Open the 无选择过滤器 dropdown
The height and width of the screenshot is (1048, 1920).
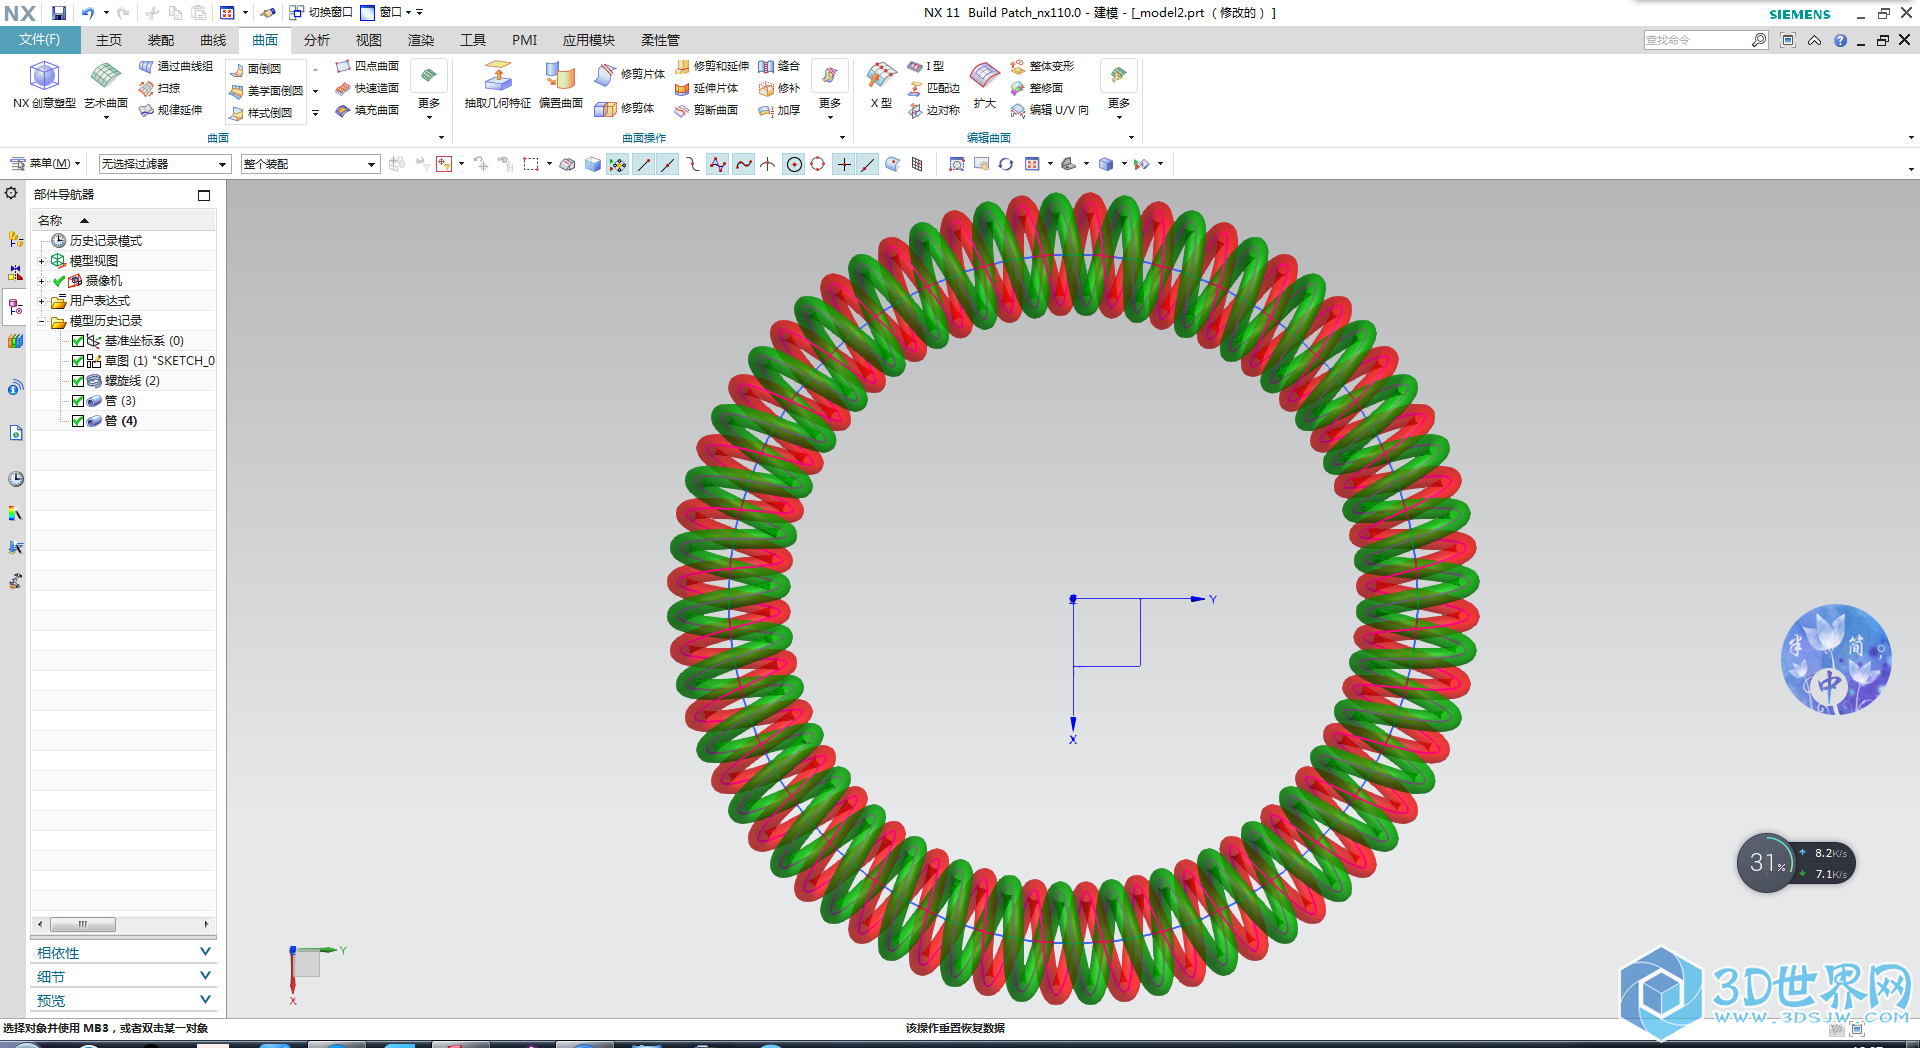pos(165,164)
